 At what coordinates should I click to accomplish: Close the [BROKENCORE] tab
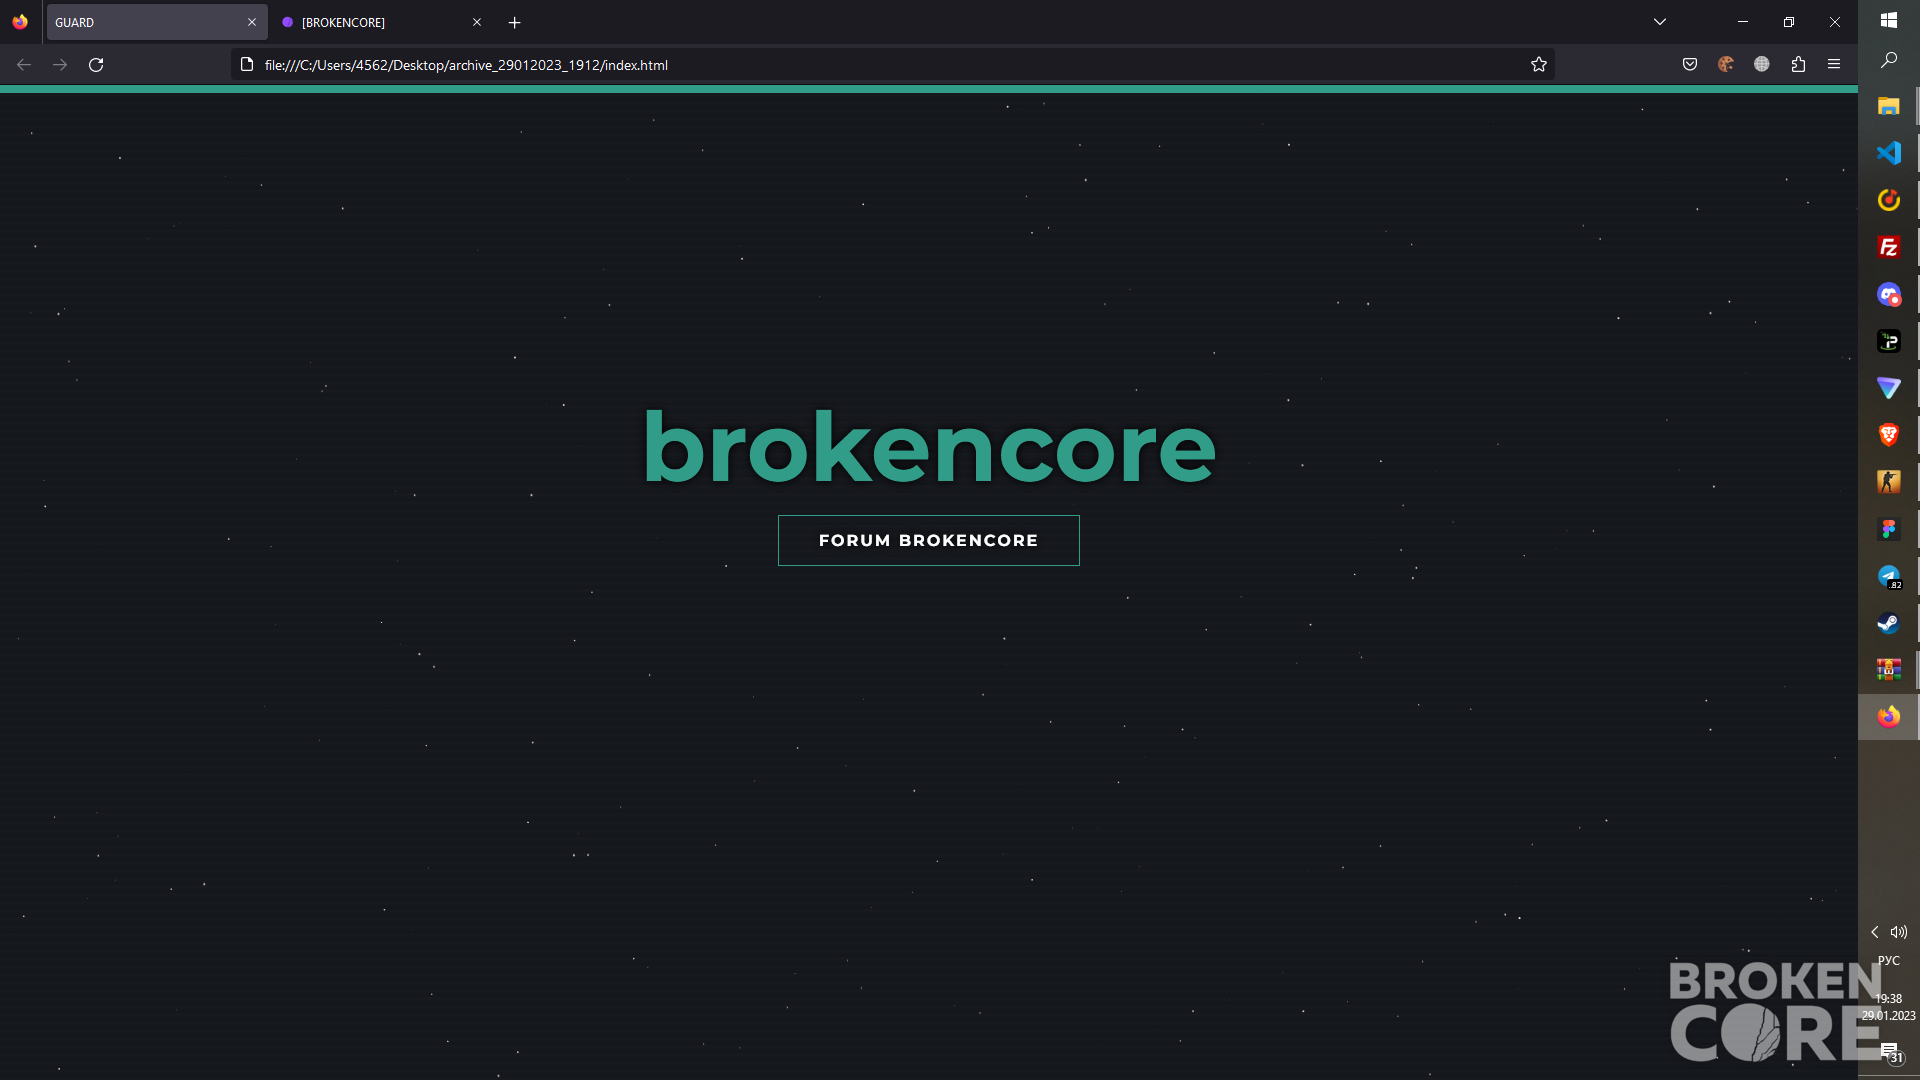pos(477,22)
